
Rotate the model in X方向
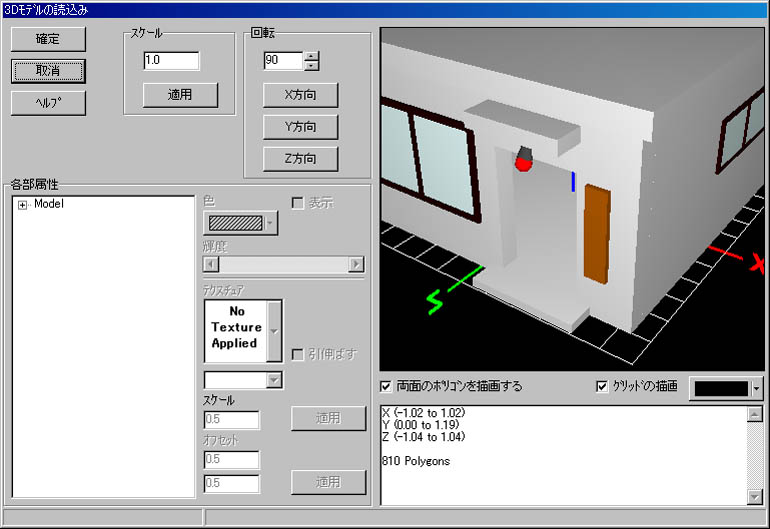coord(301,95)
